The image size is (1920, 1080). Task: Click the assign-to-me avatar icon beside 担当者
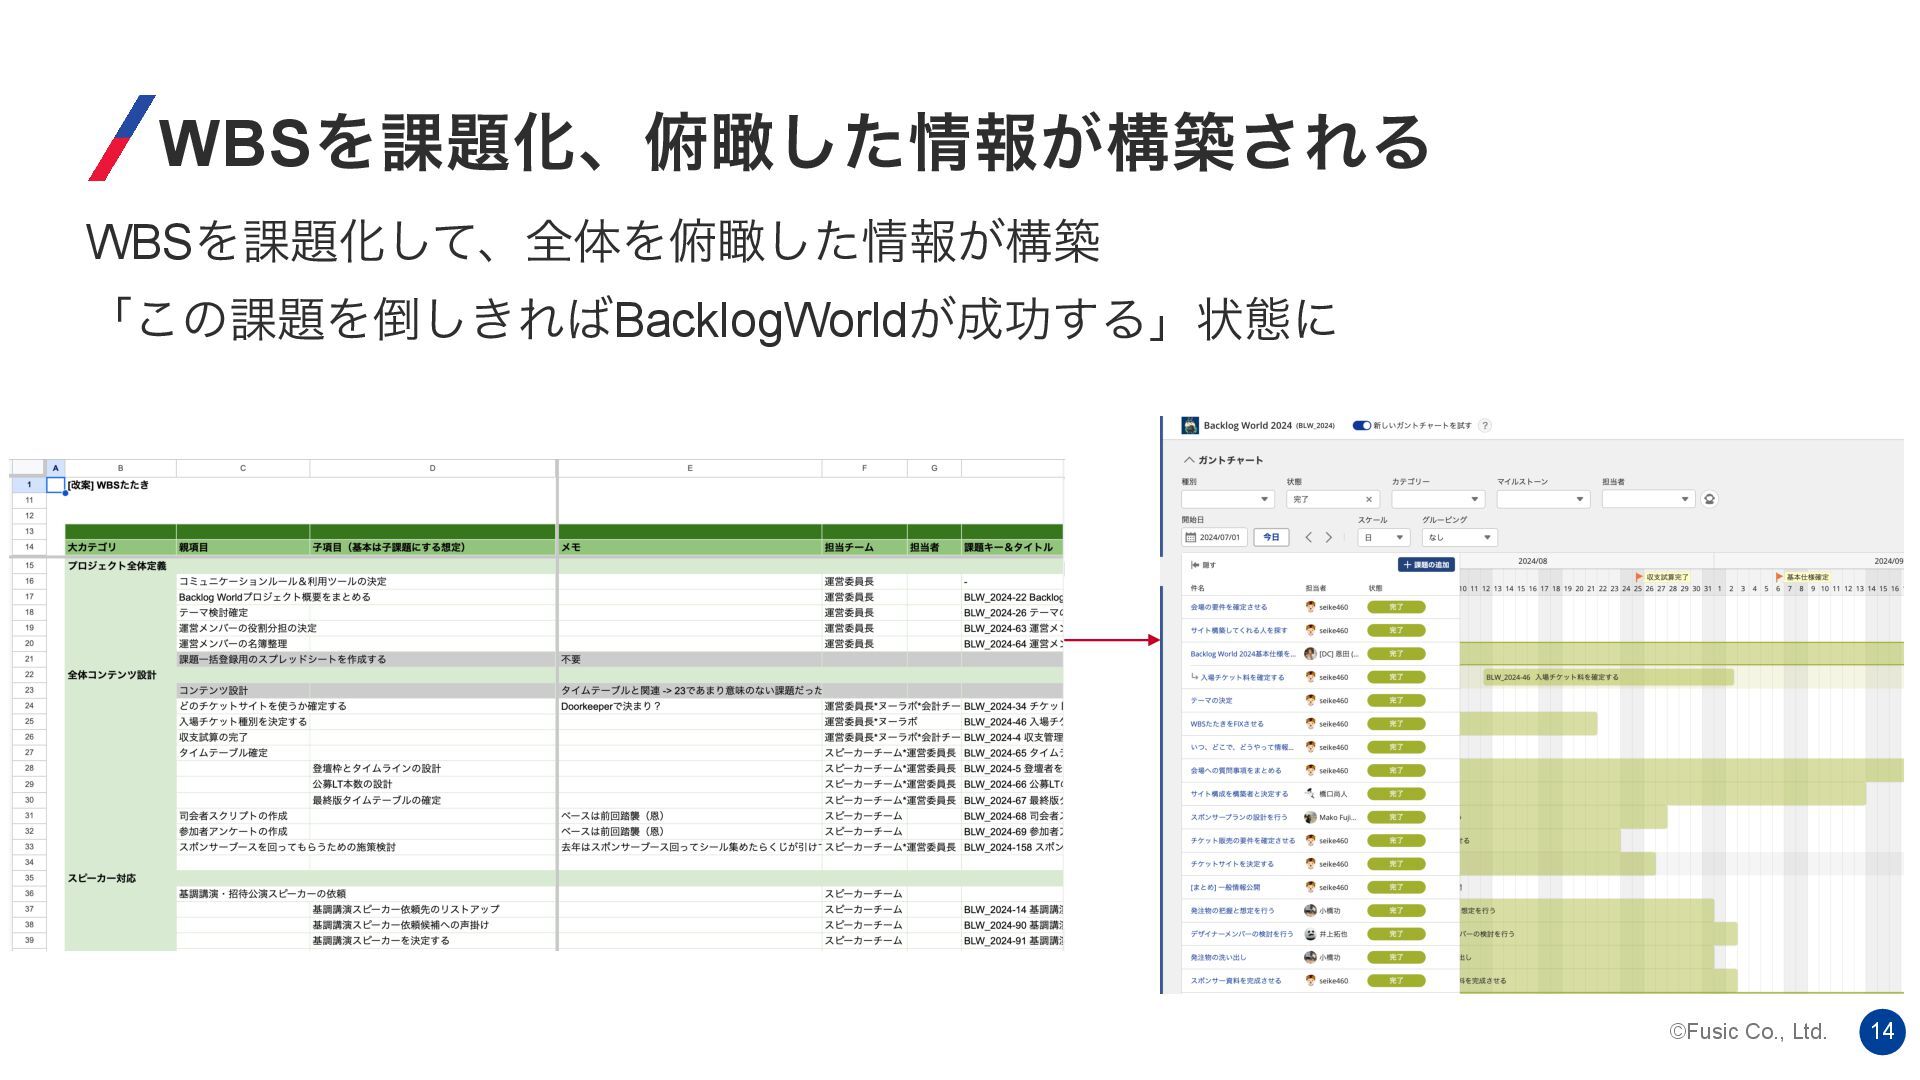click(x=1710, y=499)
